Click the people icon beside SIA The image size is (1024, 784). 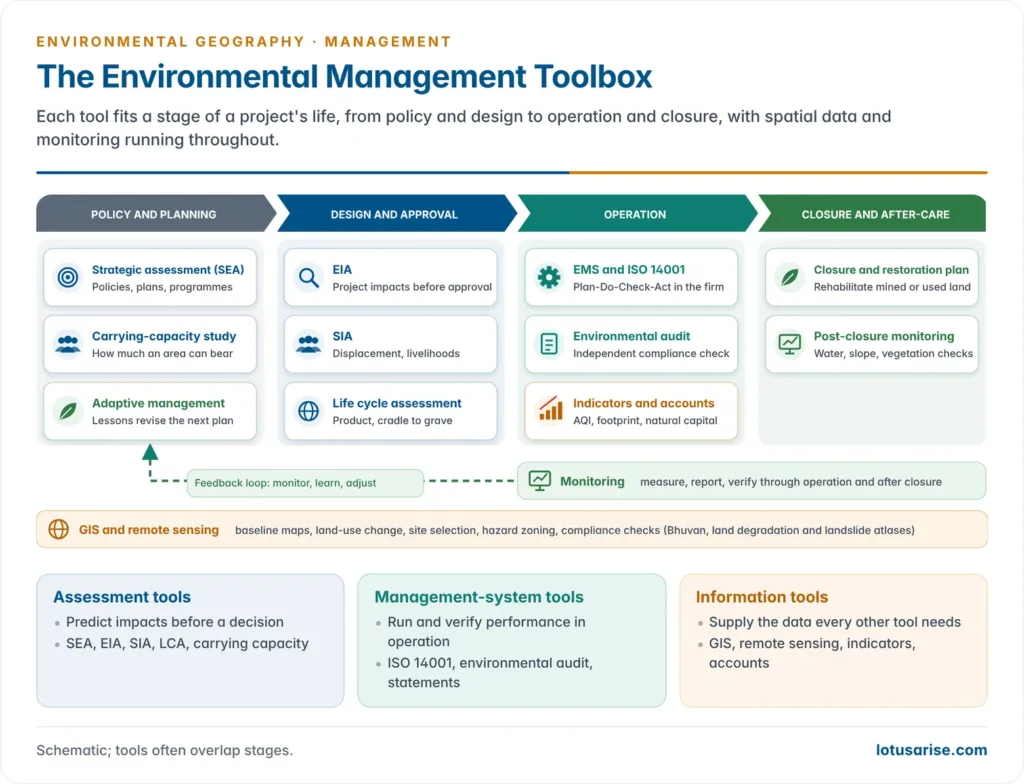(308, 344)
